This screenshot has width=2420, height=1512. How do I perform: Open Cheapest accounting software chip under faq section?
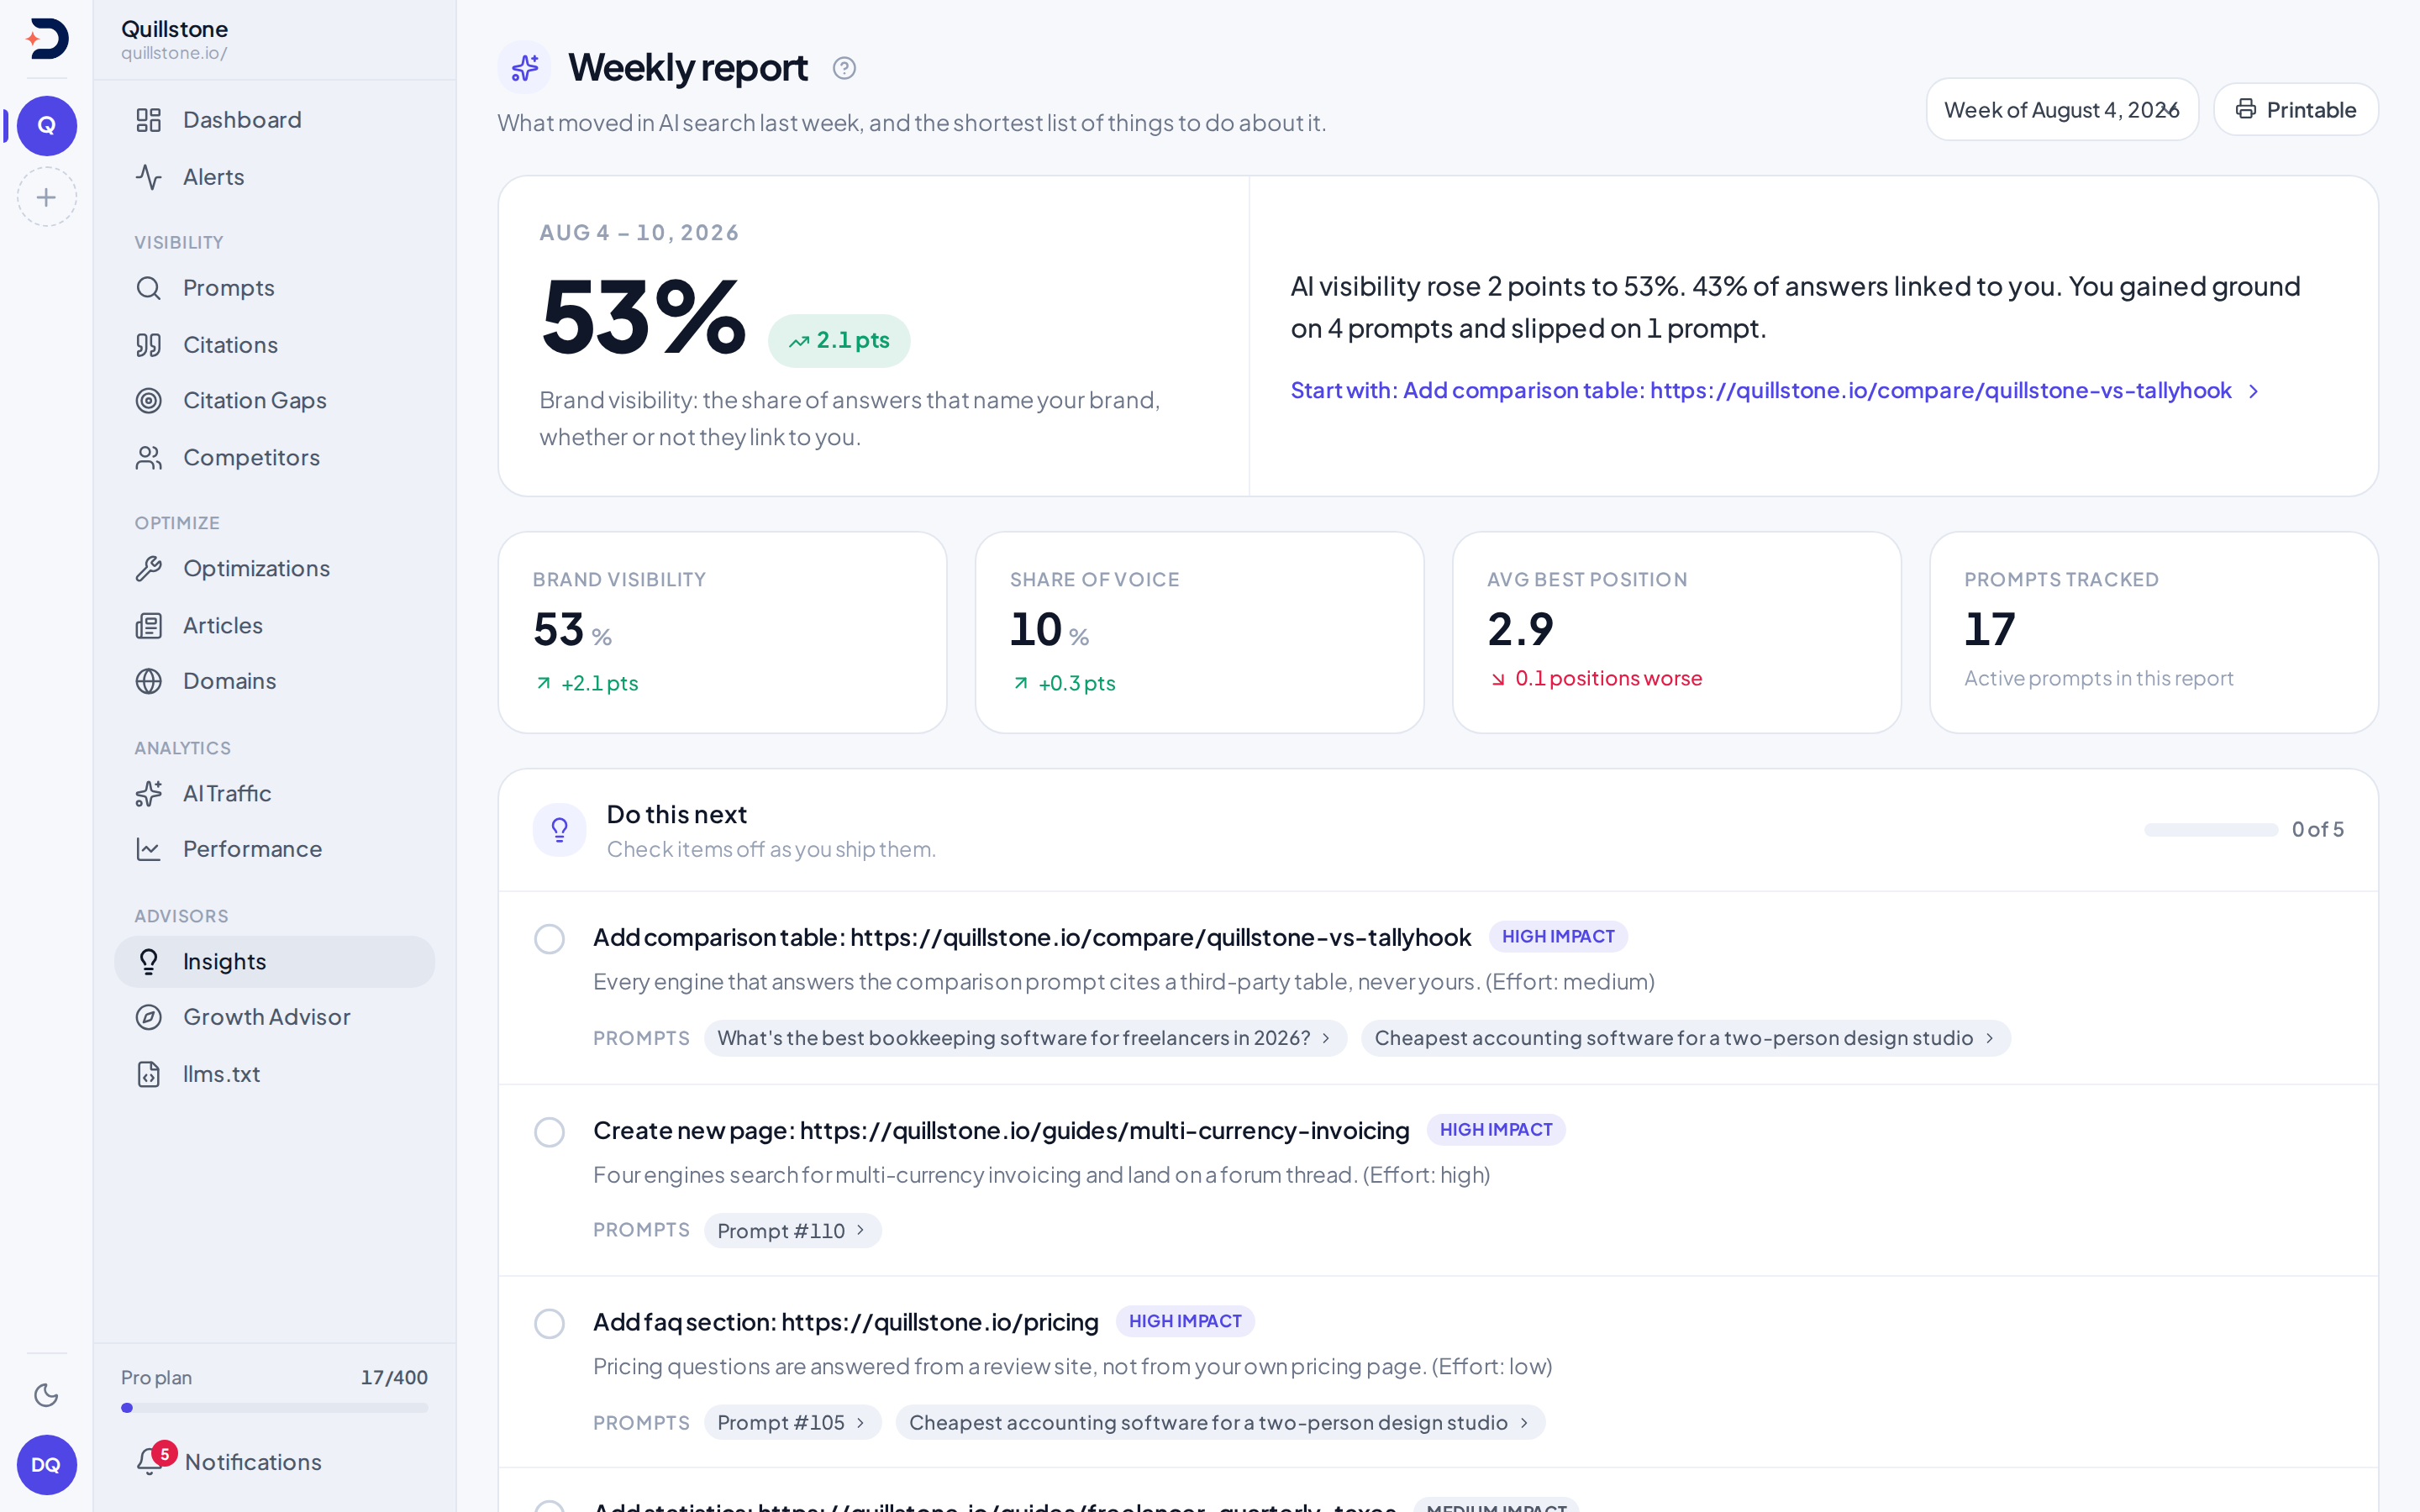point(1219,1423)
